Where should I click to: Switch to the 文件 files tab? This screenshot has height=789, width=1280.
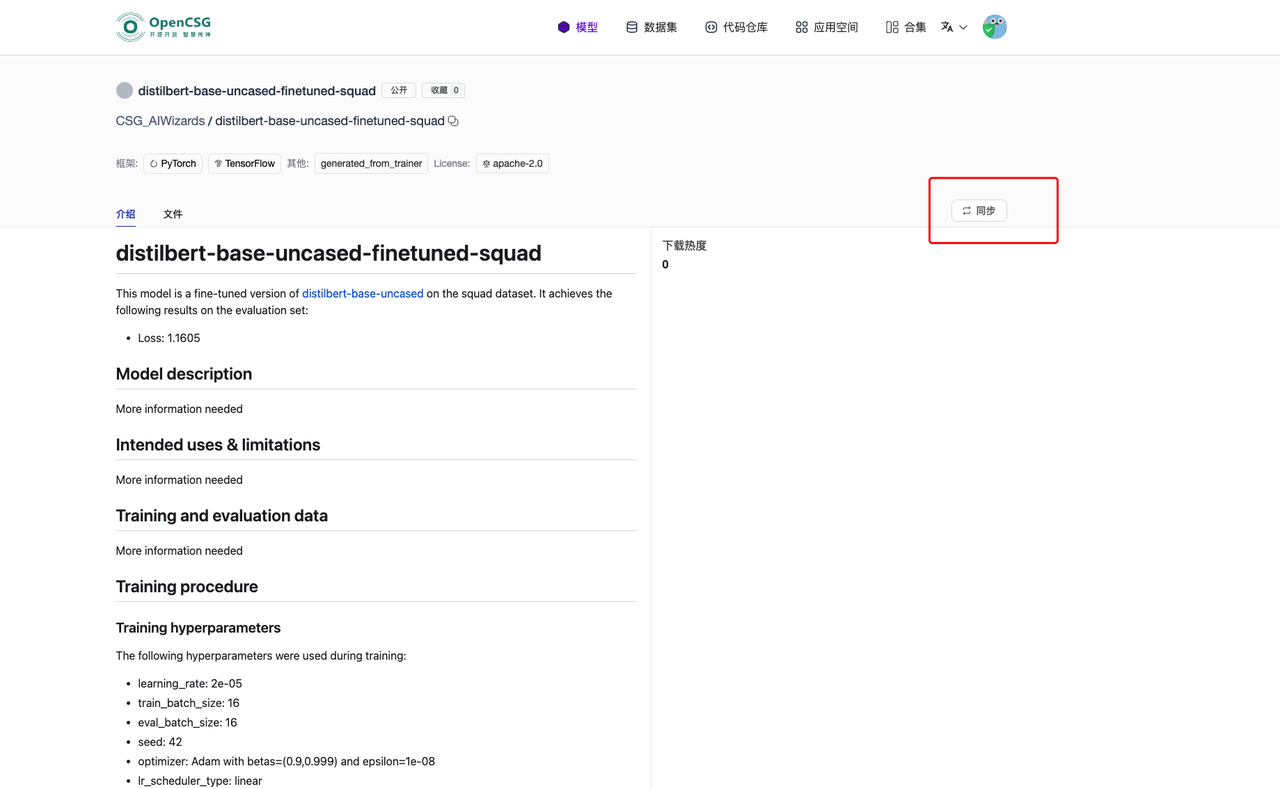173,214
